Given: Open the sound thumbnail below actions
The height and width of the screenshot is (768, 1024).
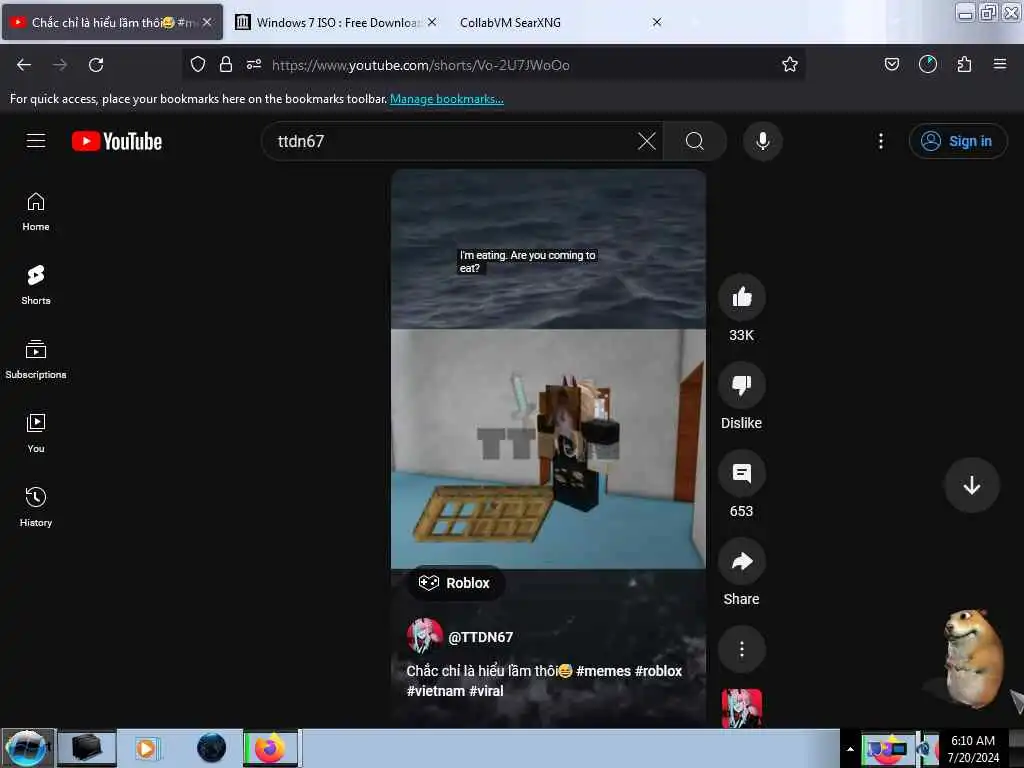Looking at the screenshot, I should coord(741,709).
